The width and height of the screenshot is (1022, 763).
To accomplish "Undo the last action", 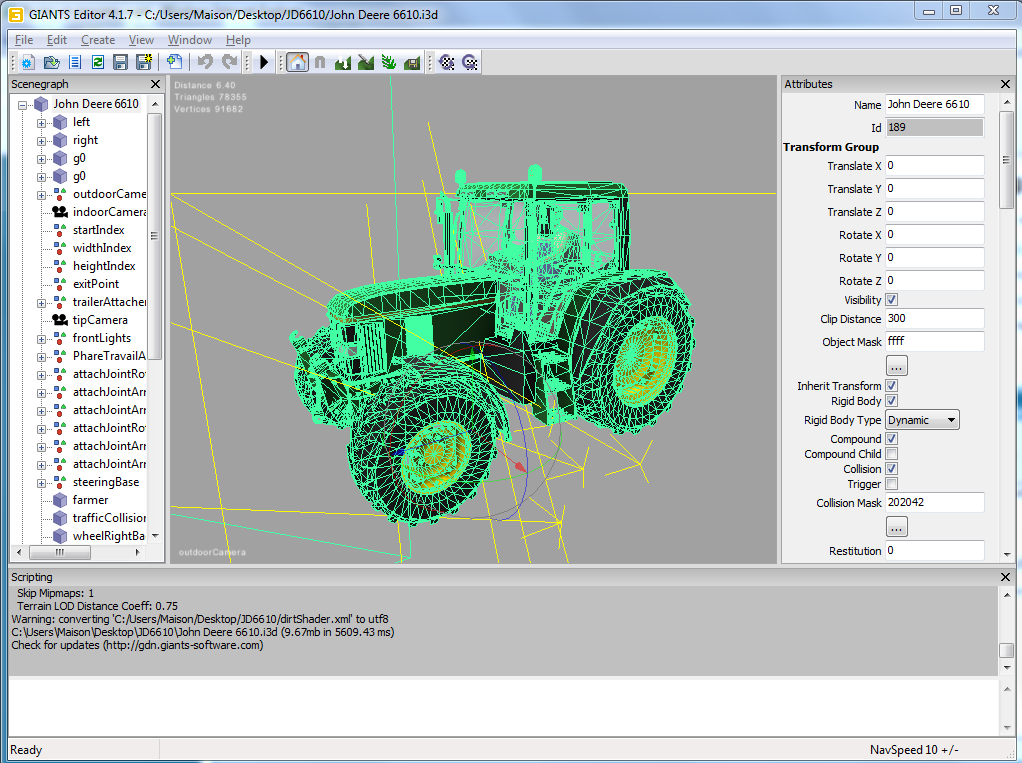I will click(205, 62).
